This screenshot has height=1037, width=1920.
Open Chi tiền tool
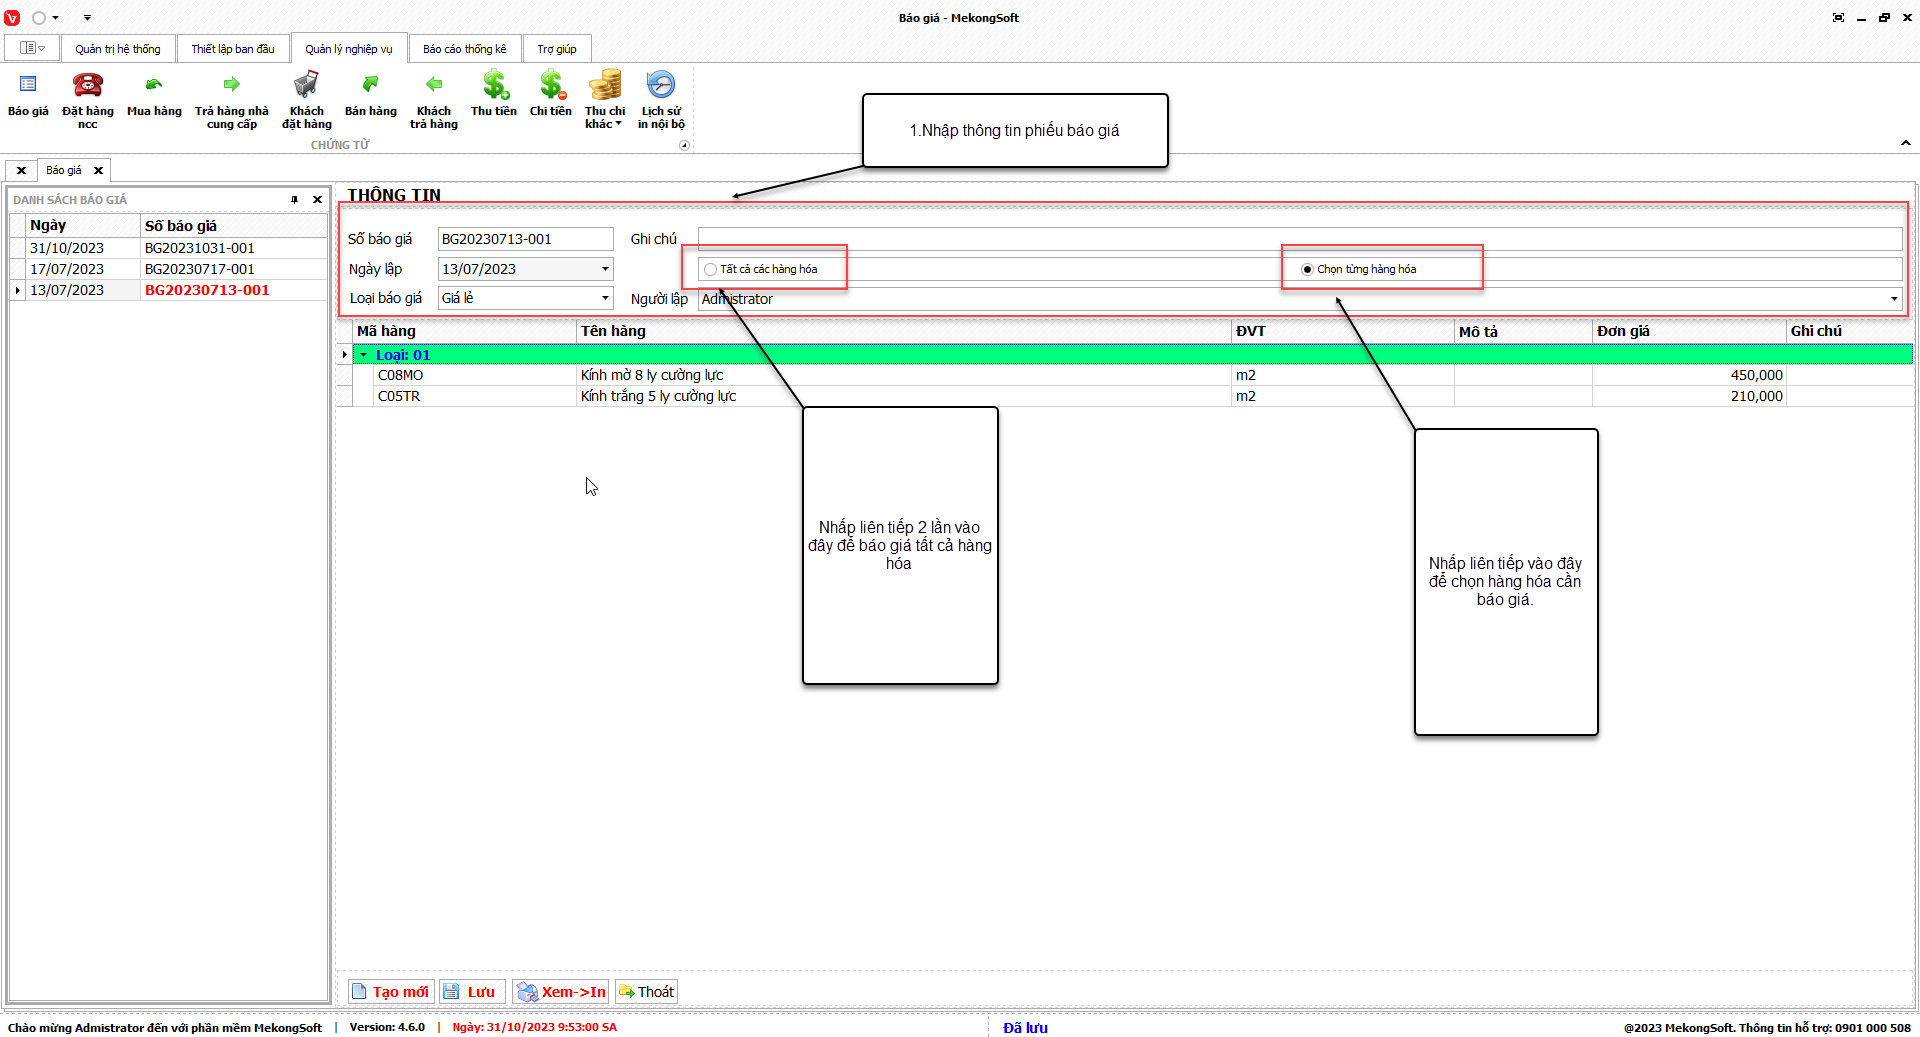(x=551, y=96)
